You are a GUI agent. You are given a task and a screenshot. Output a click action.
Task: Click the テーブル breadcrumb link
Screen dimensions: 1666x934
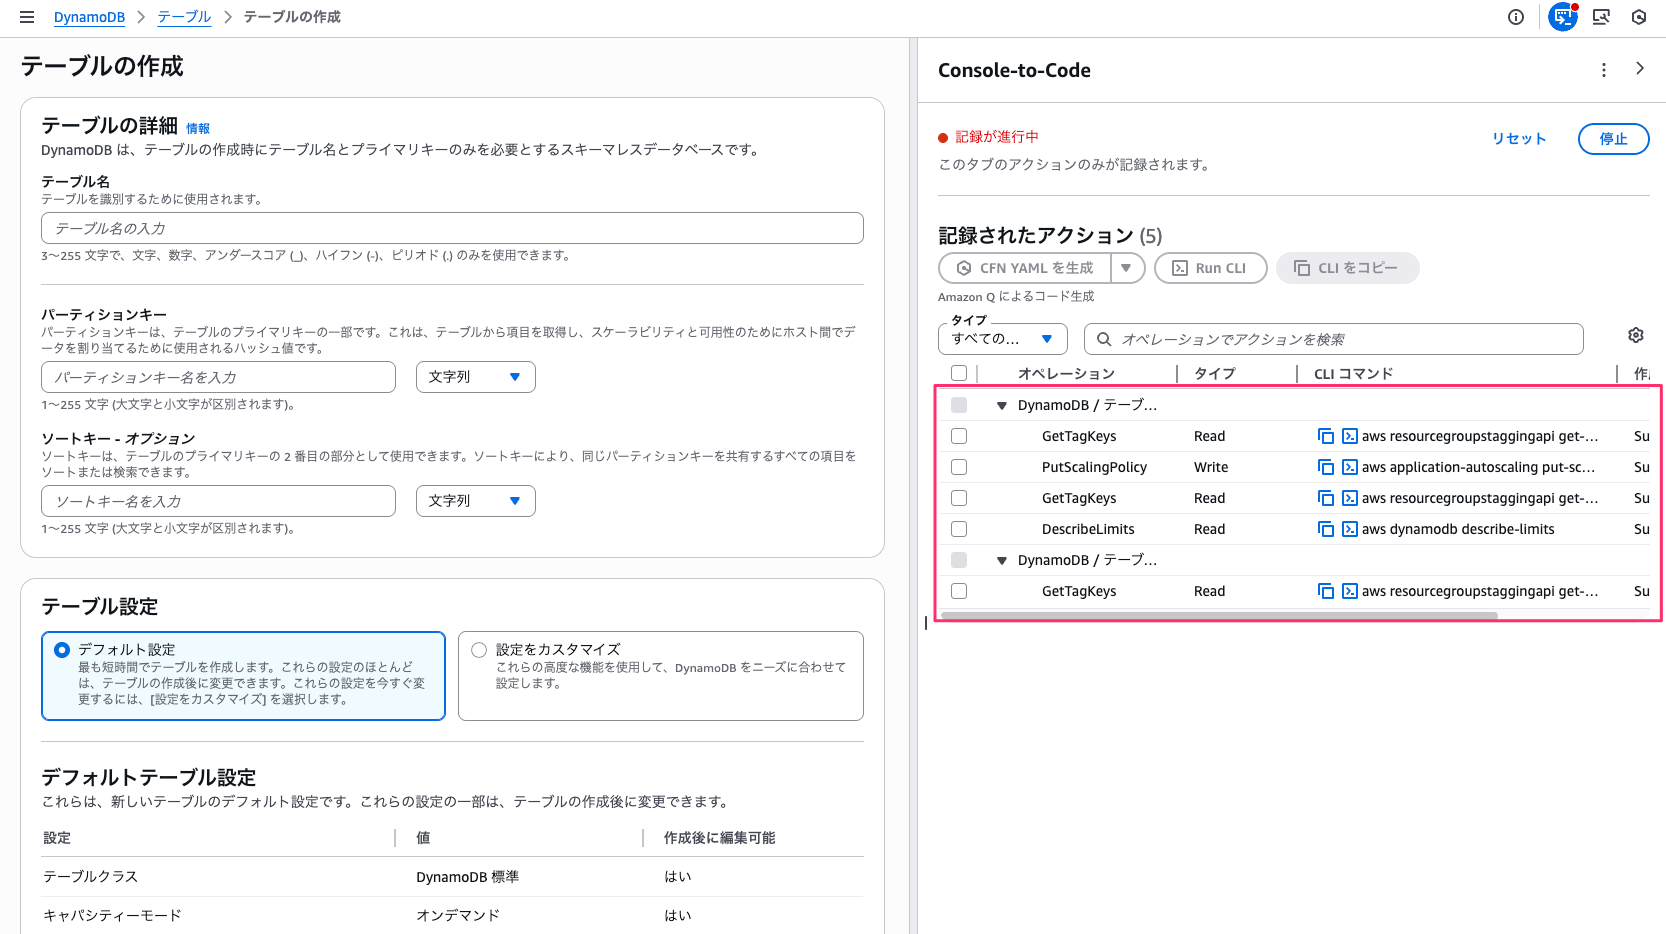coord(184,17)
